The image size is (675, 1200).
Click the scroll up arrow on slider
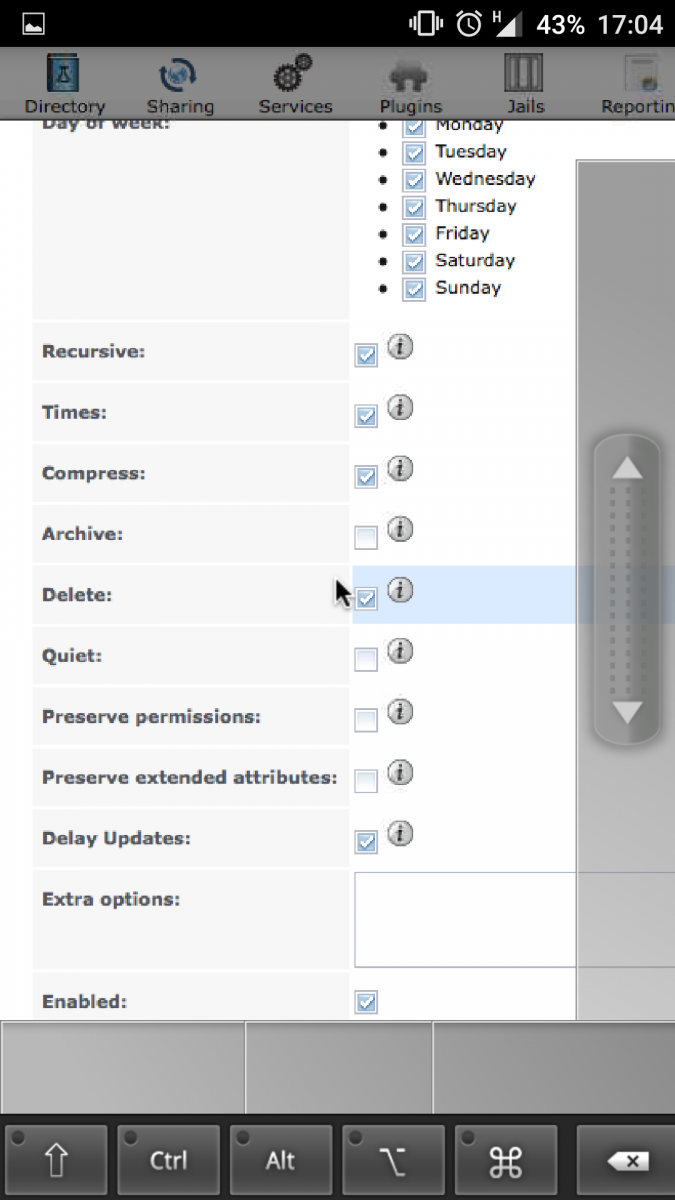pyautogui.click(x=627, y=468)
